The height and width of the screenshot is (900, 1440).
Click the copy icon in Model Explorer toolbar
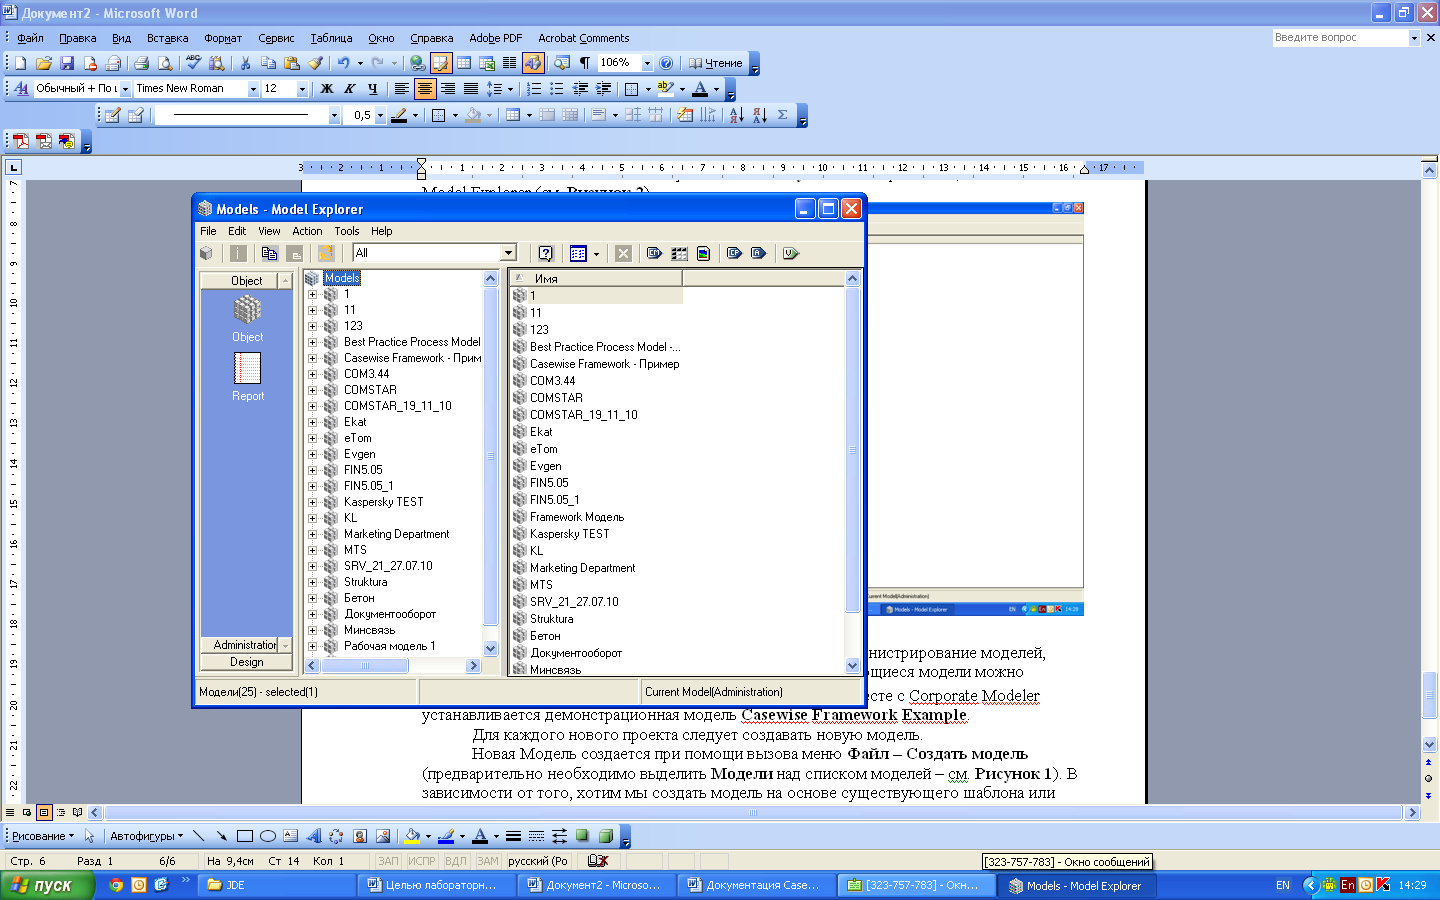click(x=269, y=253)
